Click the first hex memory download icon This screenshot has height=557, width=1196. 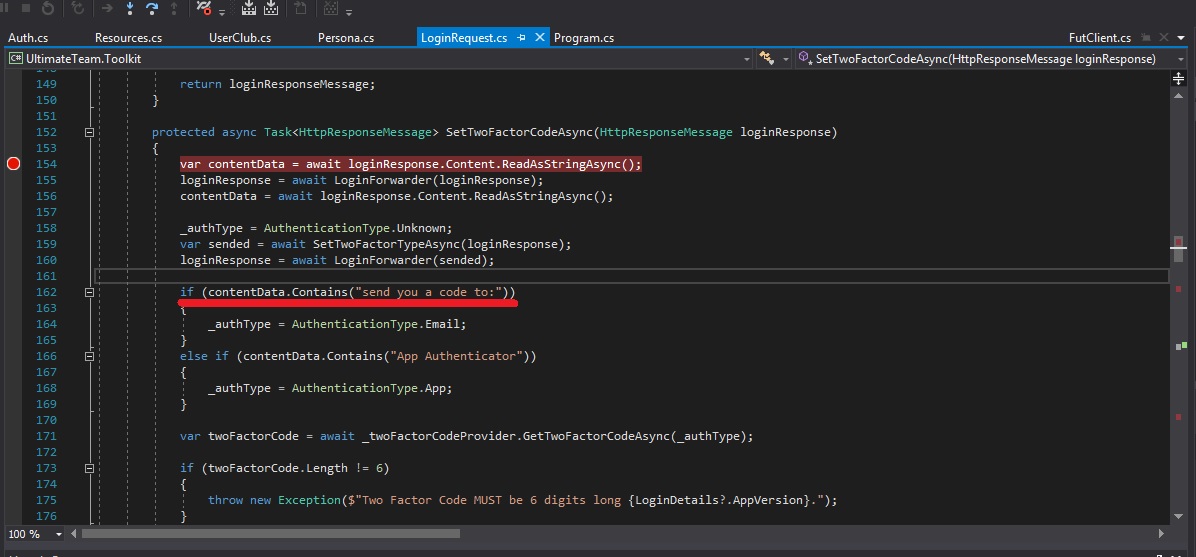[249, 8]
